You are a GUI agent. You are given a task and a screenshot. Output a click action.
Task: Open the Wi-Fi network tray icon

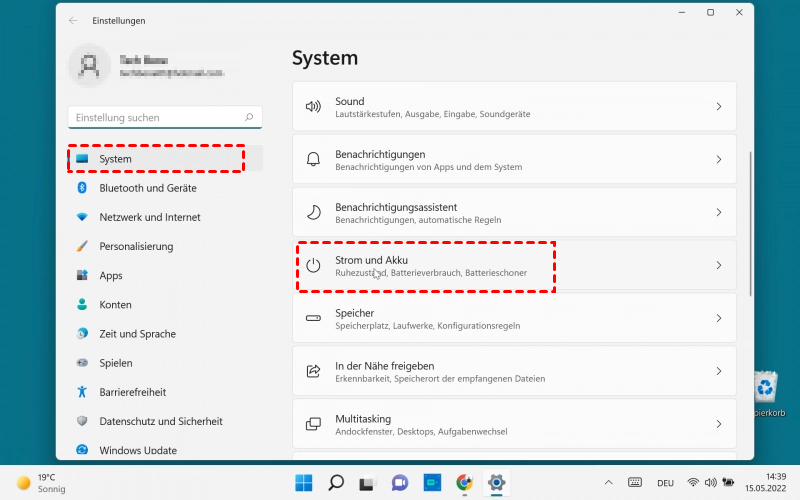(x=693, y=482)
